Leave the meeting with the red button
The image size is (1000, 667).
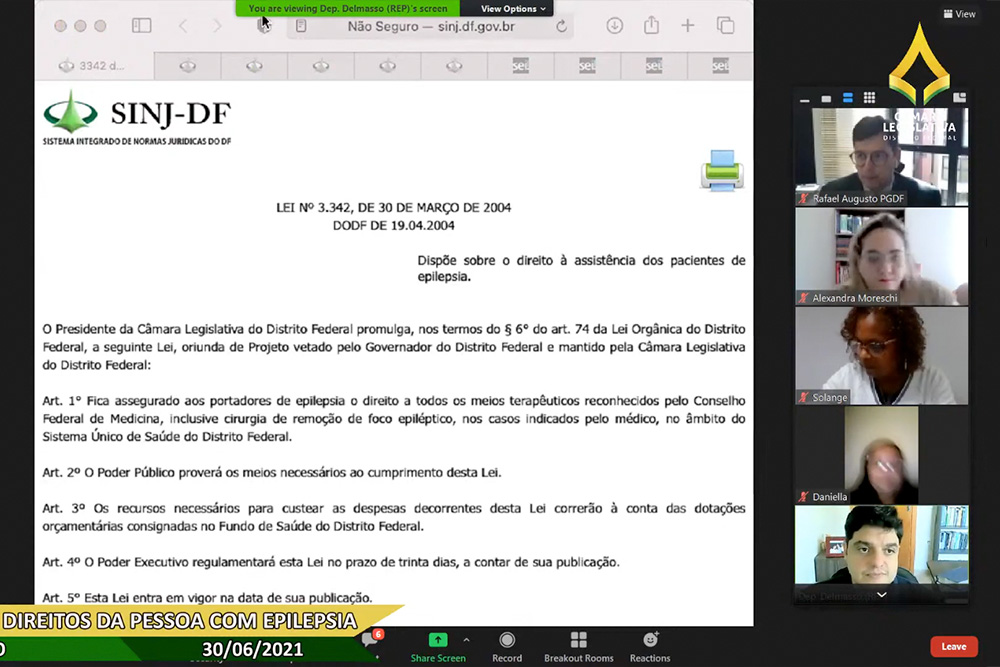pos(953,647)
